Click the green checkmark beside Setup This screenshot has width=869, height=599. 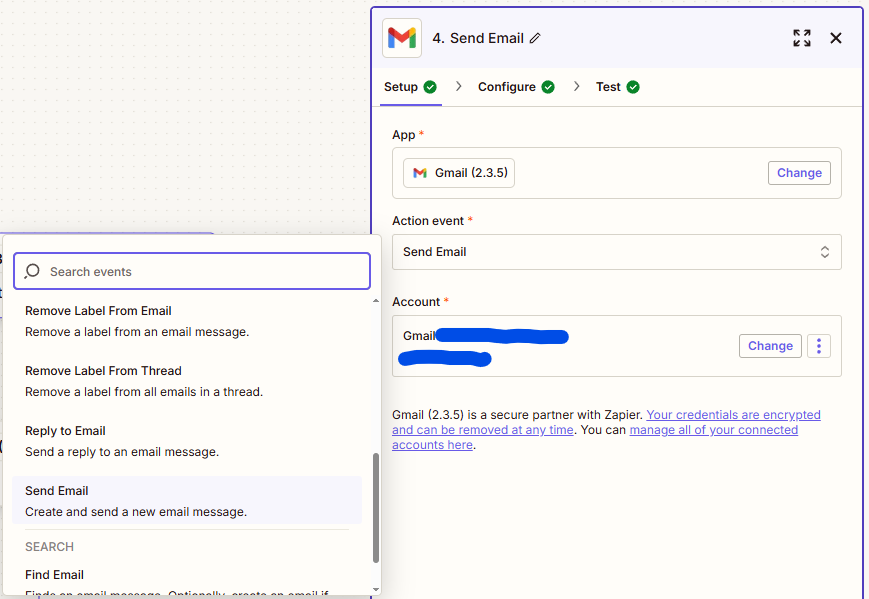coord(430,87)
